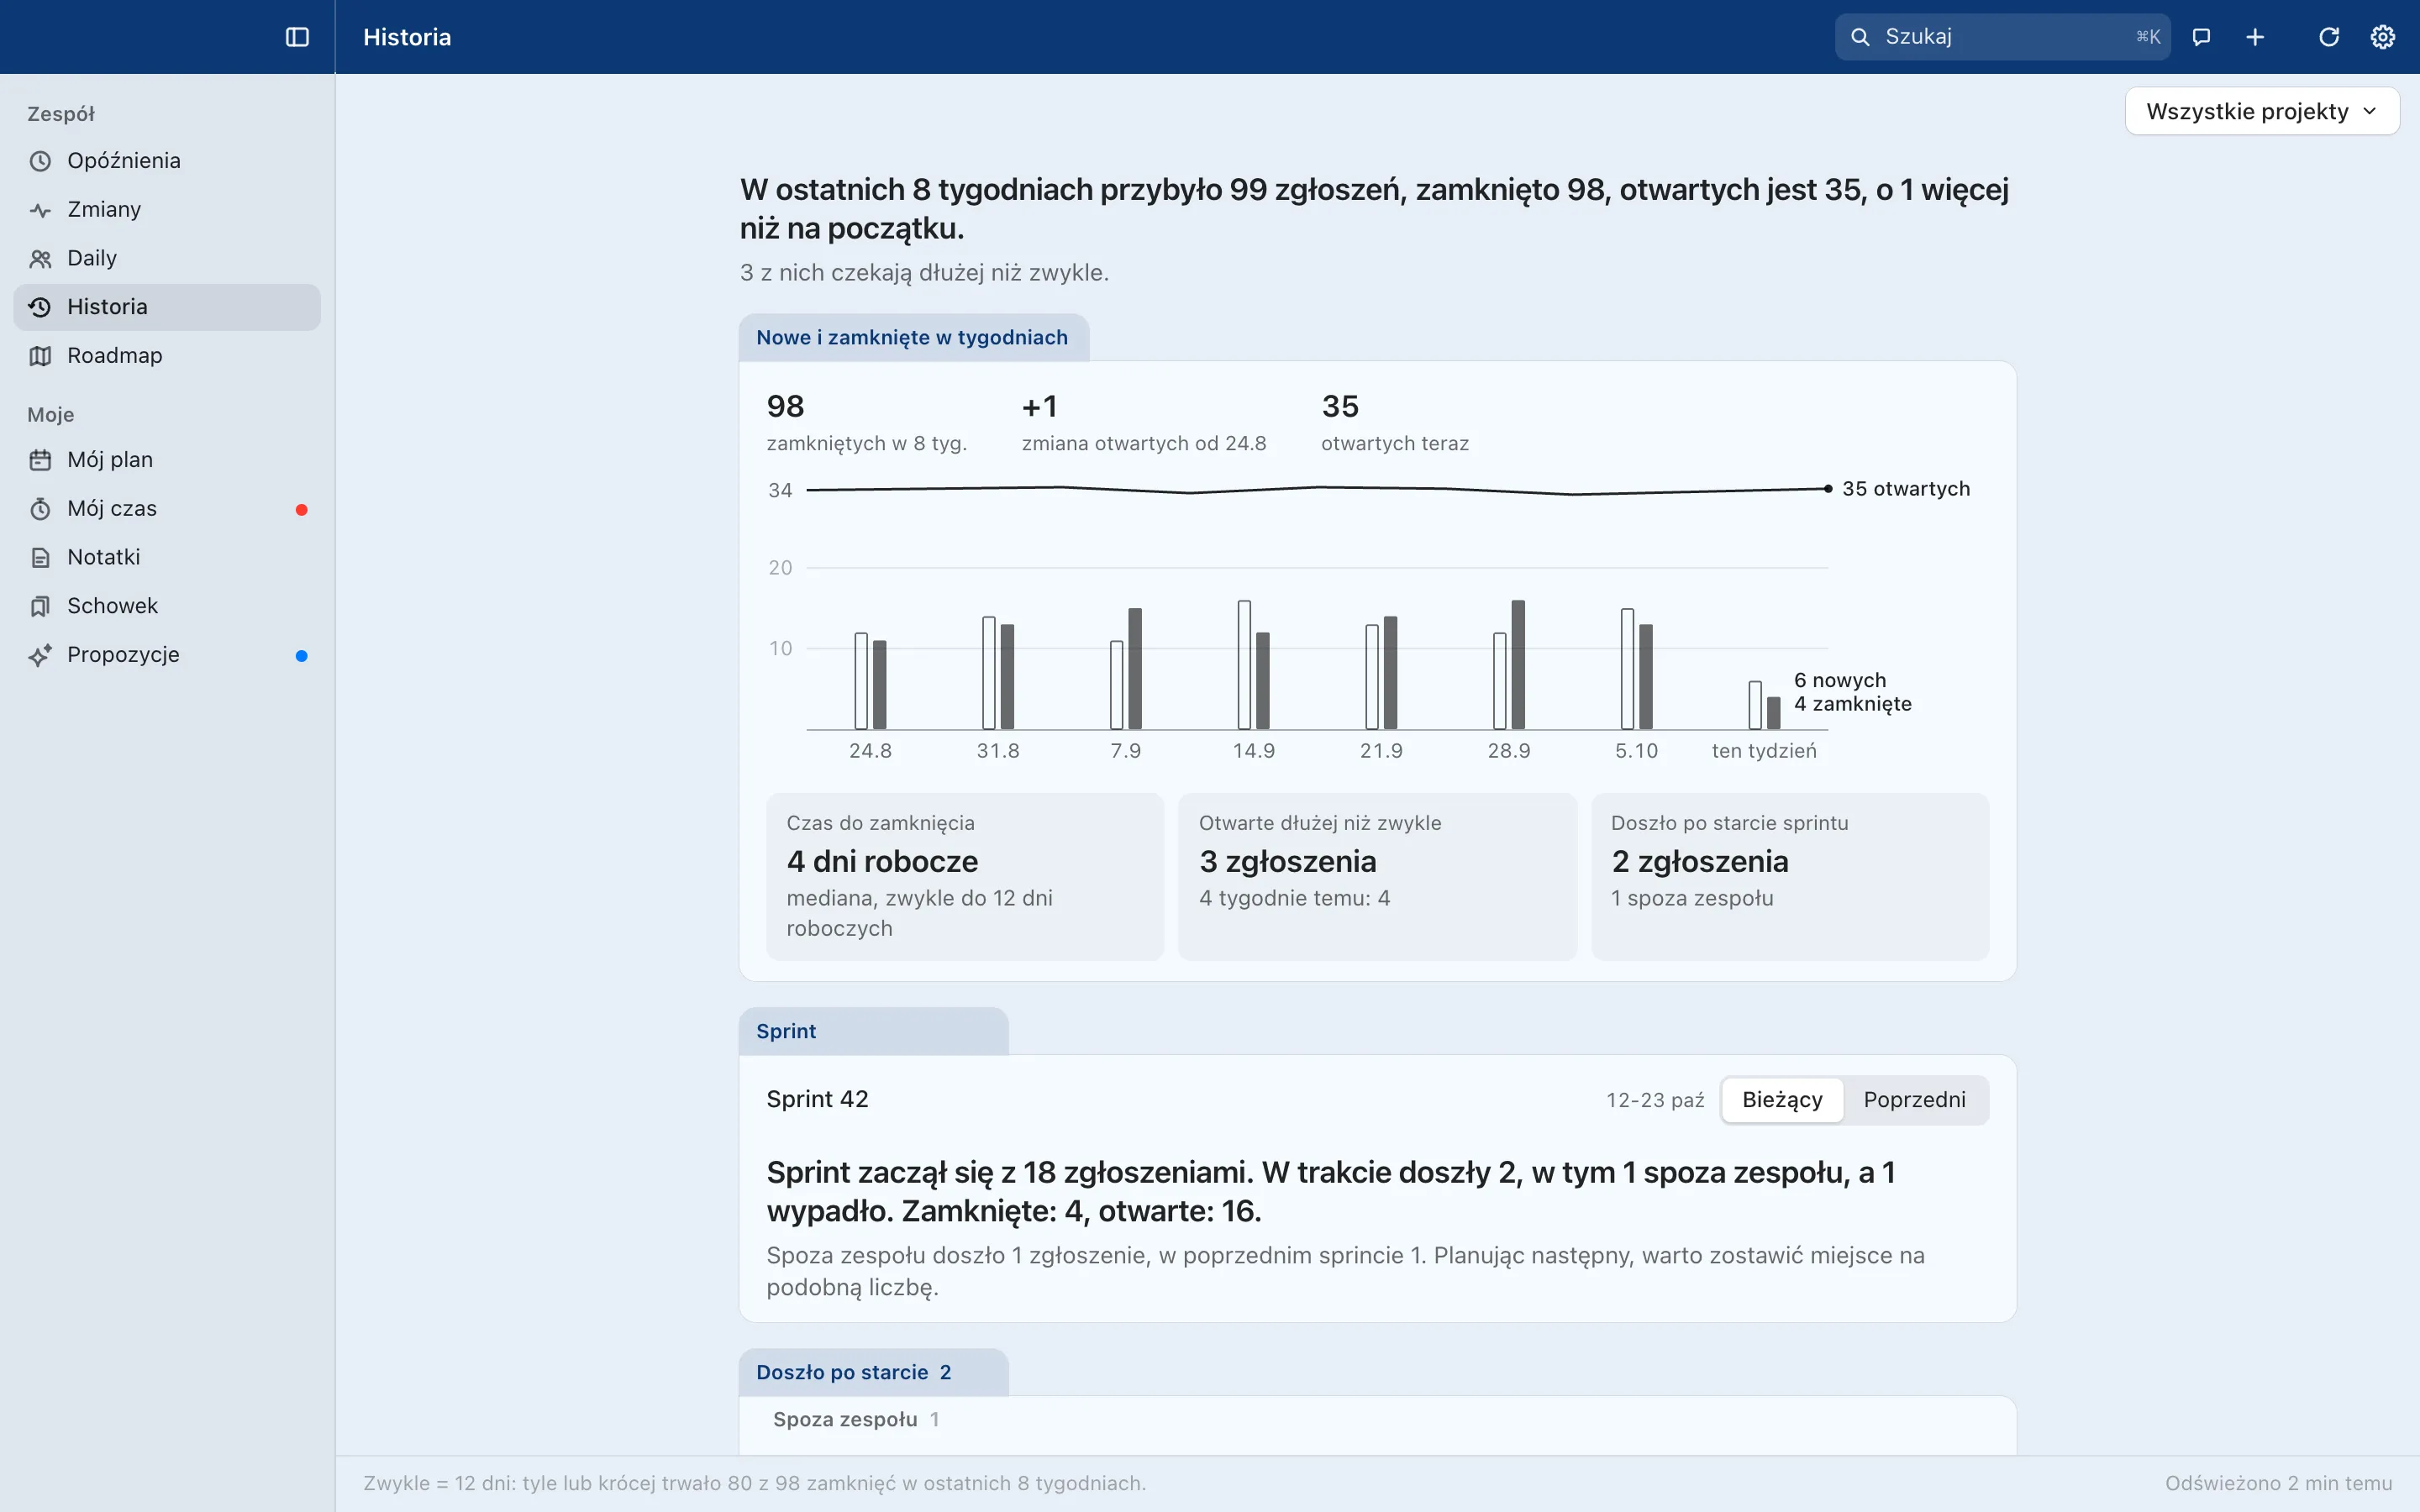Open the Notatki sidebar item
Viewport: 2420px width, 1512px height.
click(x=167, y=558)
